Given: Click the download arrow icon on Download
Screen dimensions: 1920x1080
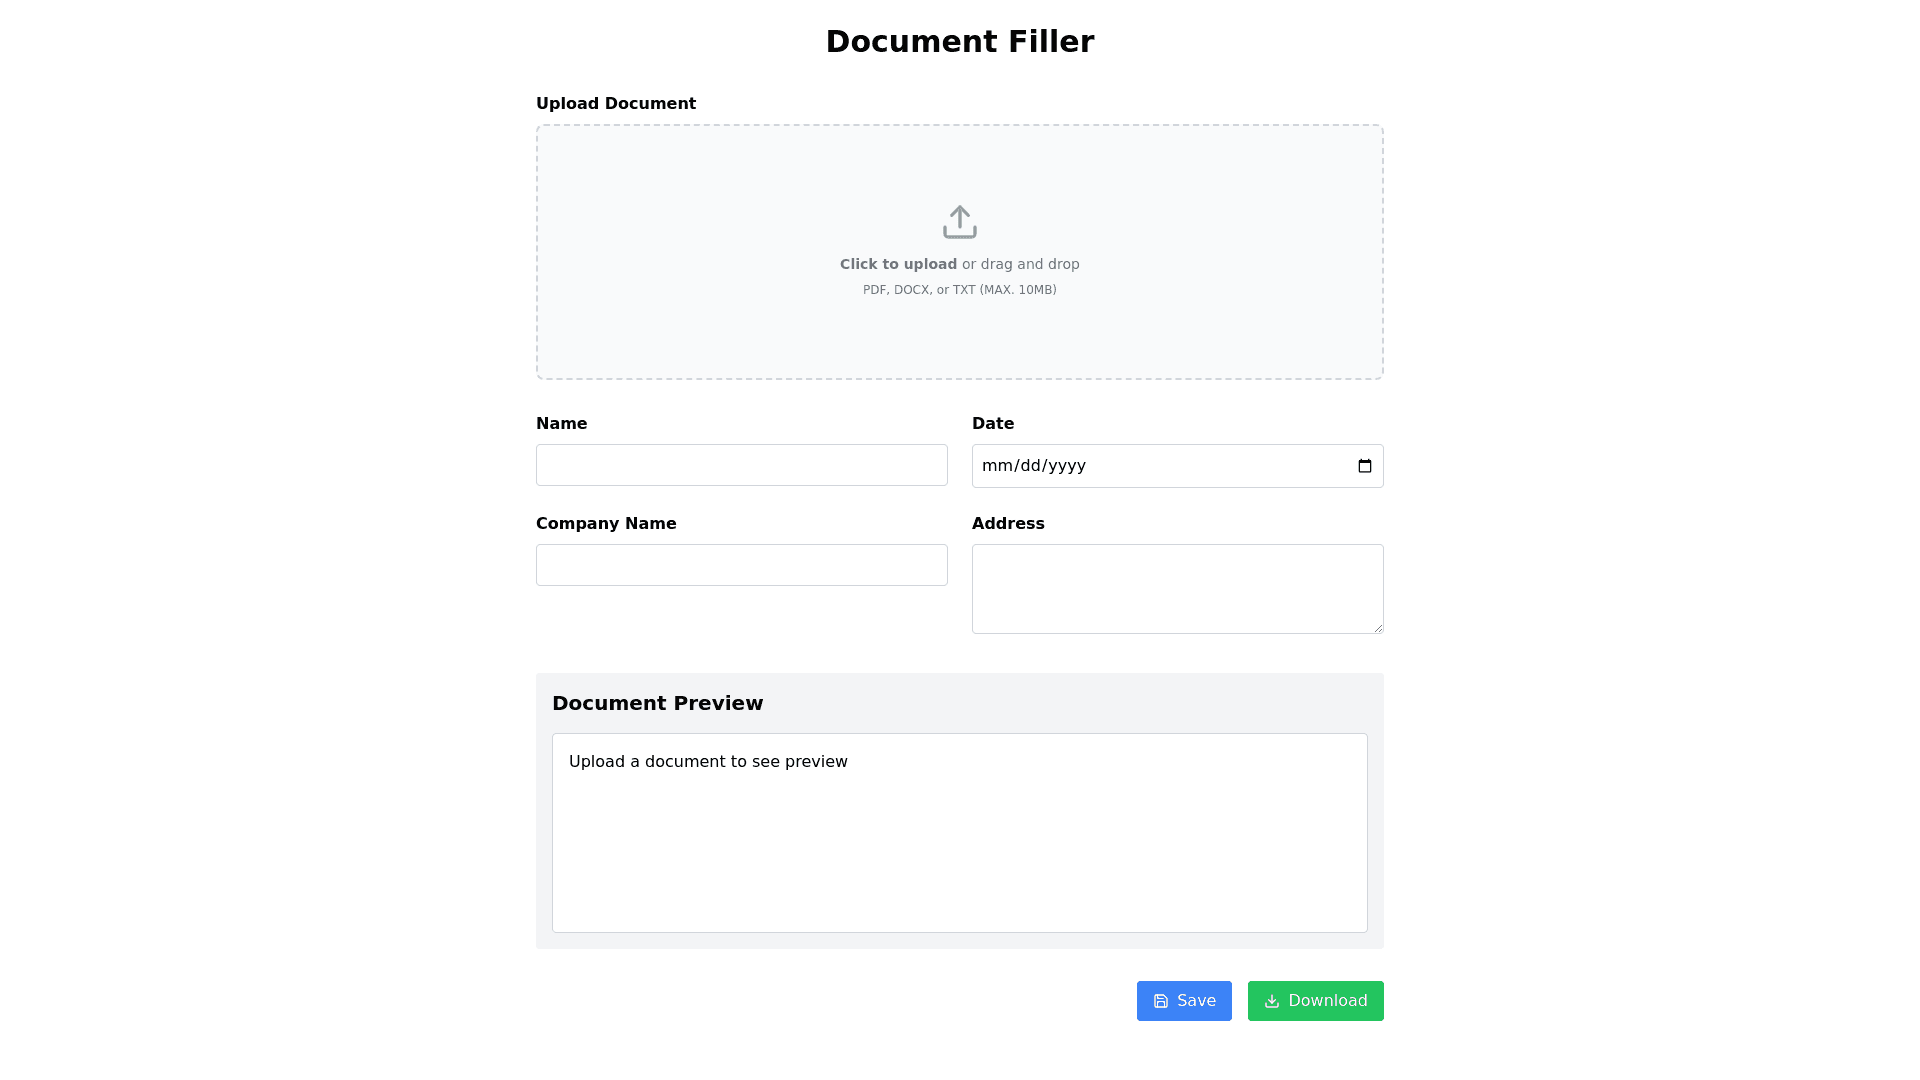Looking at the screenshot, I should (x=1271, y=1001).
